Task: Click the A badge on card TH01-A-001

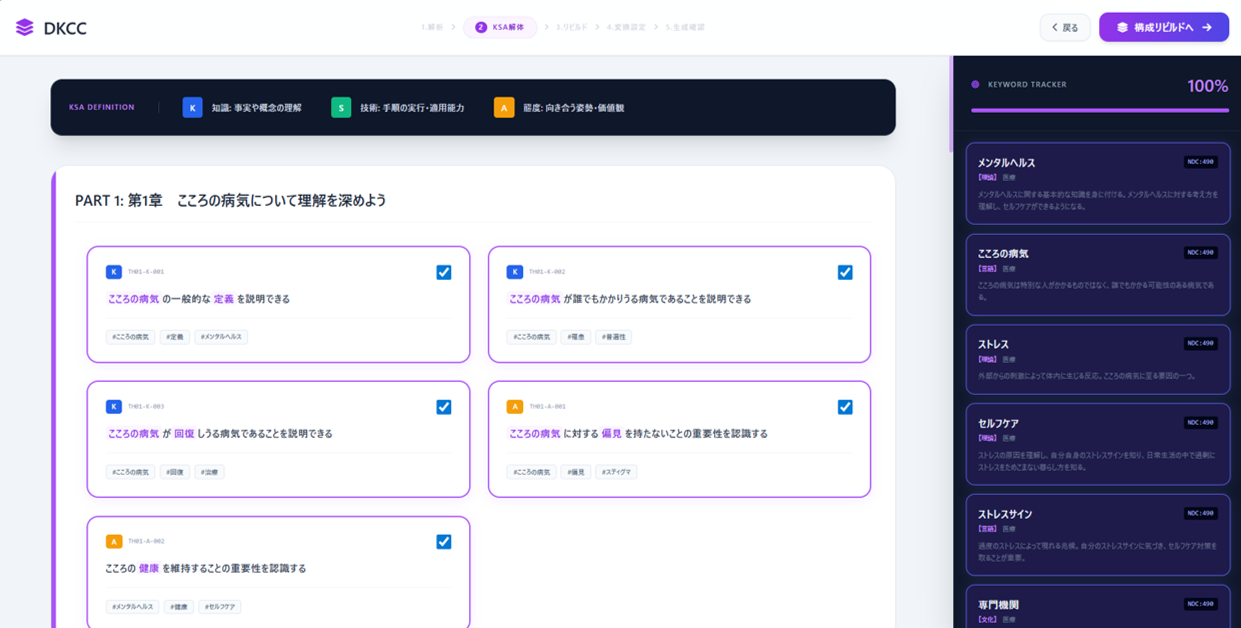Action: point(515,407)
